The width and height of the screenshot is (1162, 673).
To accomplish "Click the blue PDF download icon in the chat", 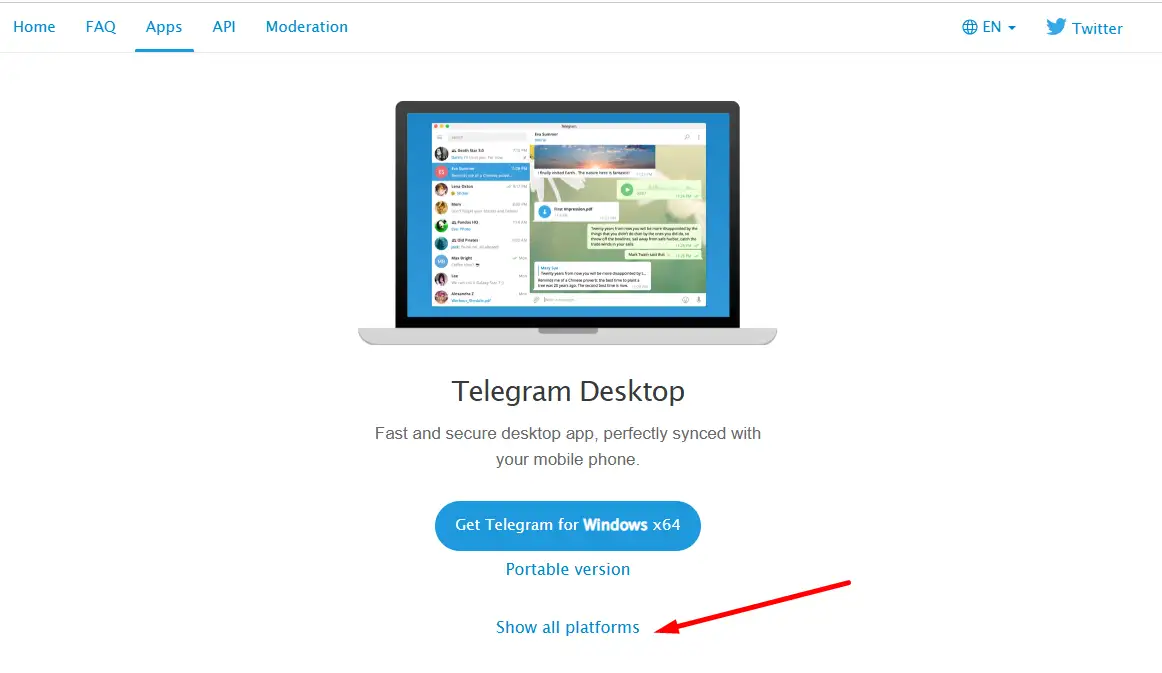I will point(545,211).
